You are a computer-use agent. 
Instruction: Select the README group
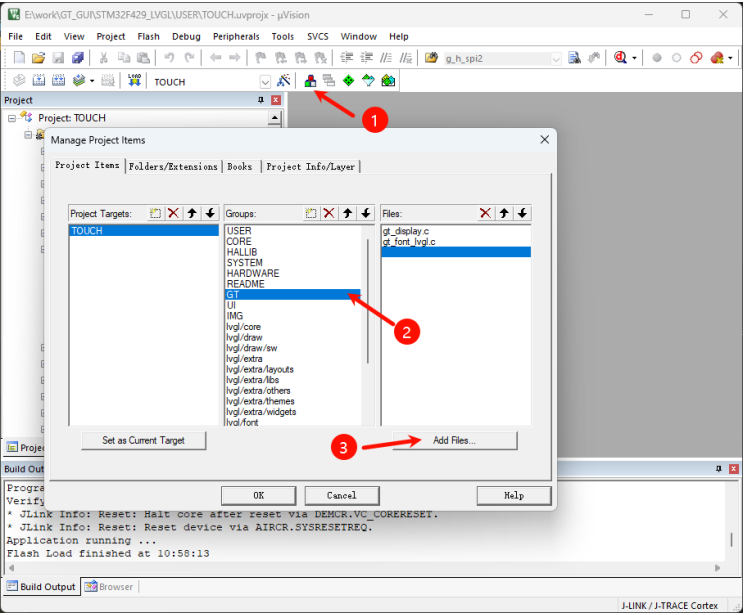point(293,284)
